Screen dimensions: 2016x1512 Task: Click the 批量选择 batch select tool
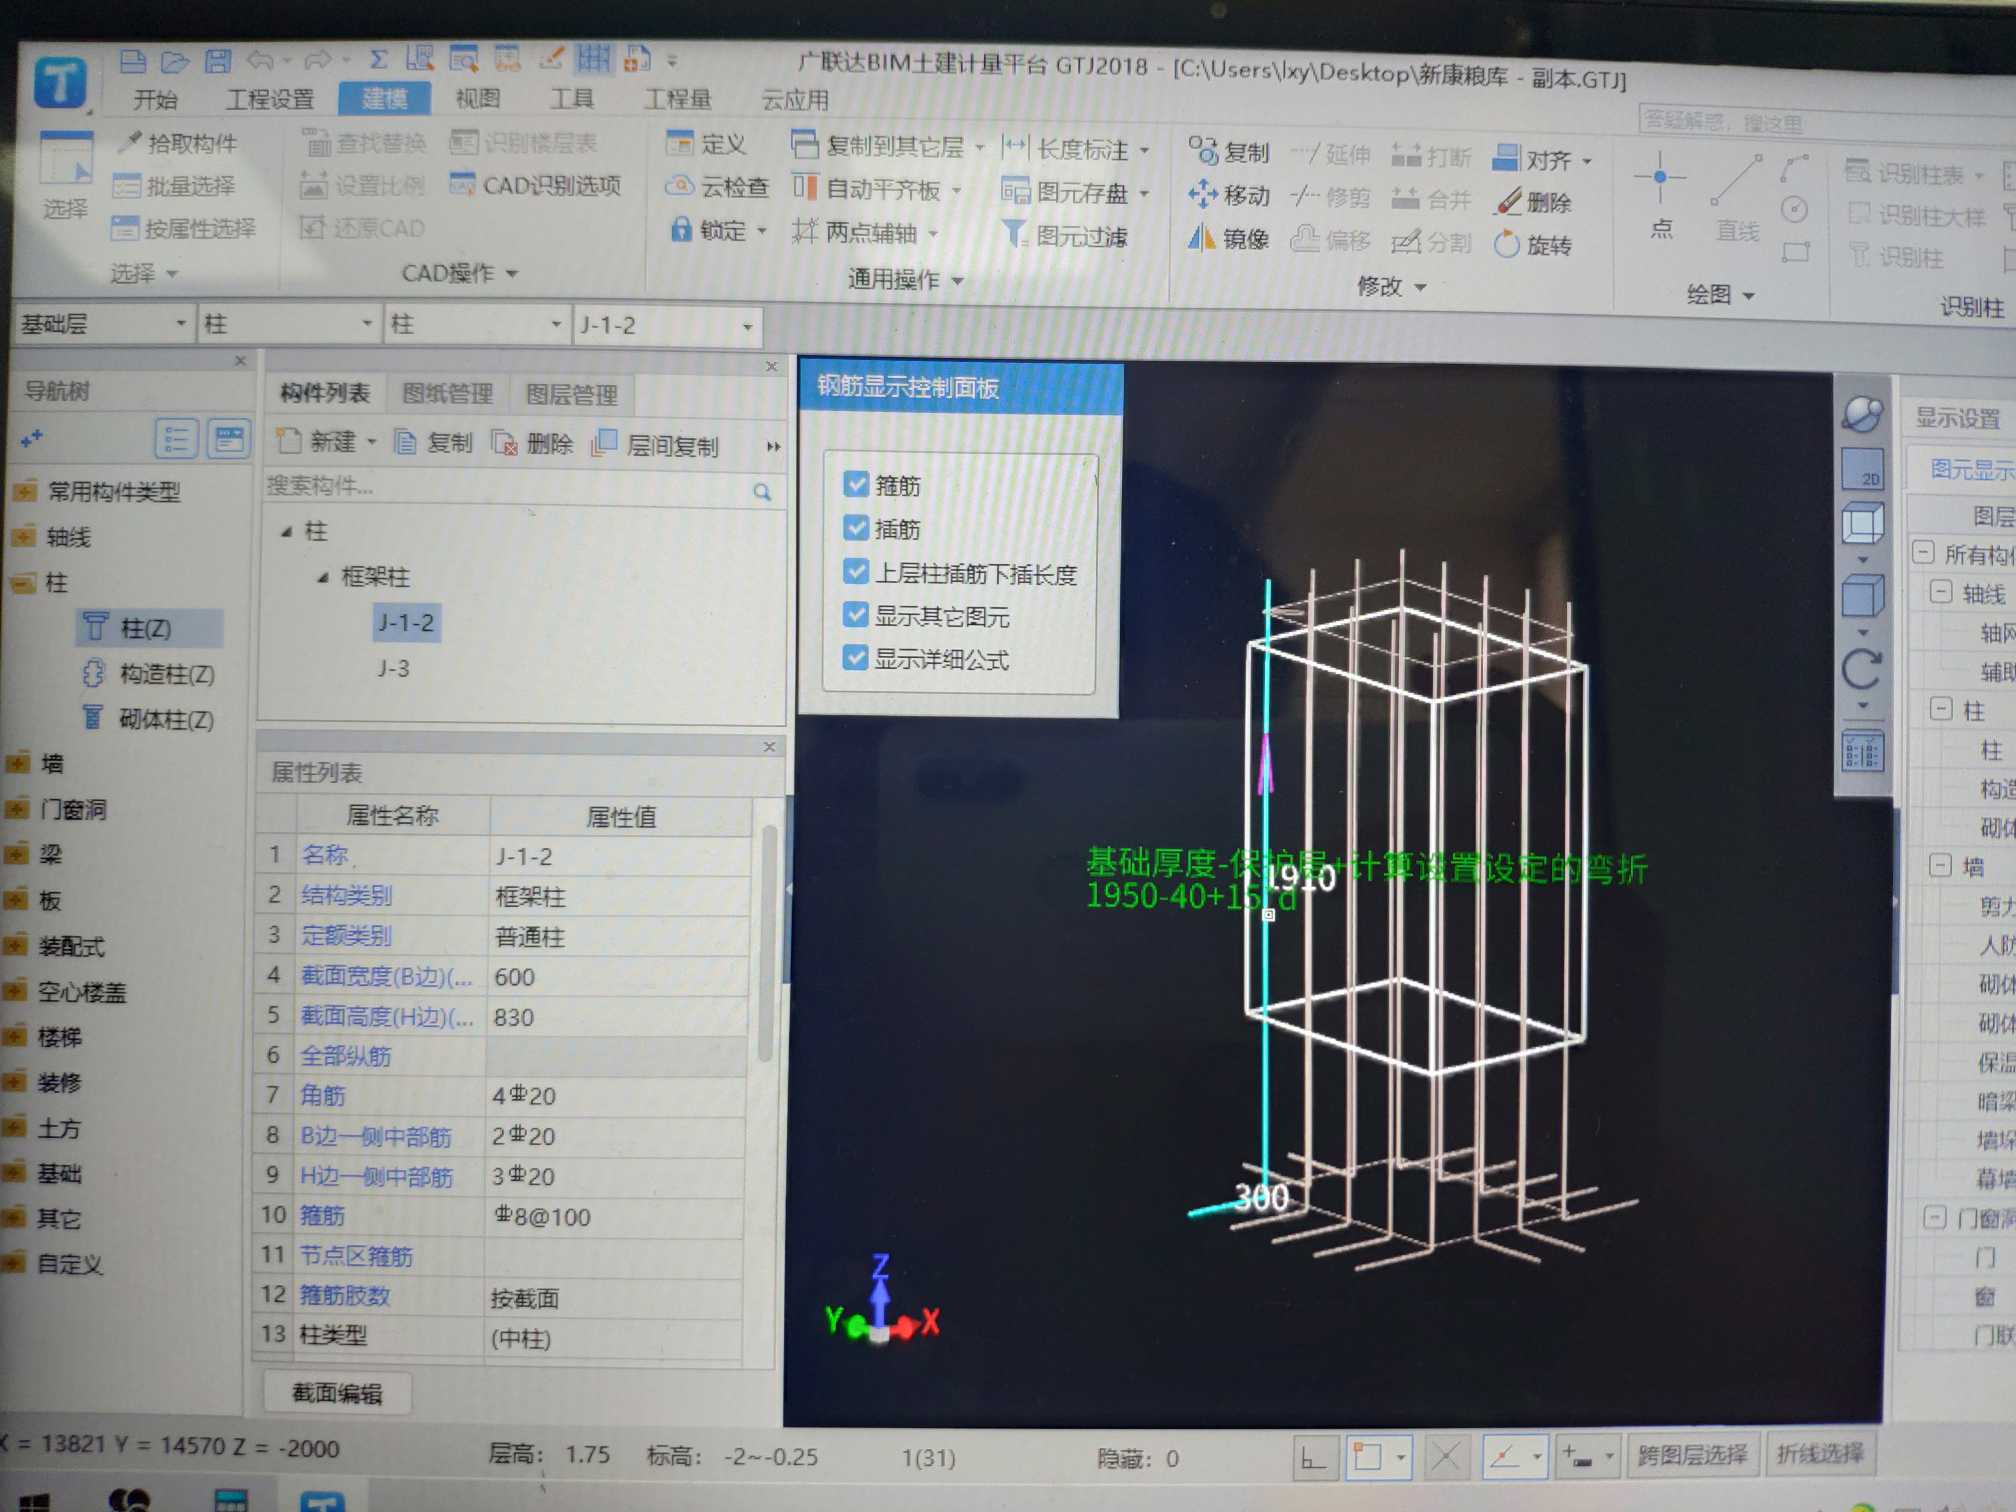click(x=174, y=186)
